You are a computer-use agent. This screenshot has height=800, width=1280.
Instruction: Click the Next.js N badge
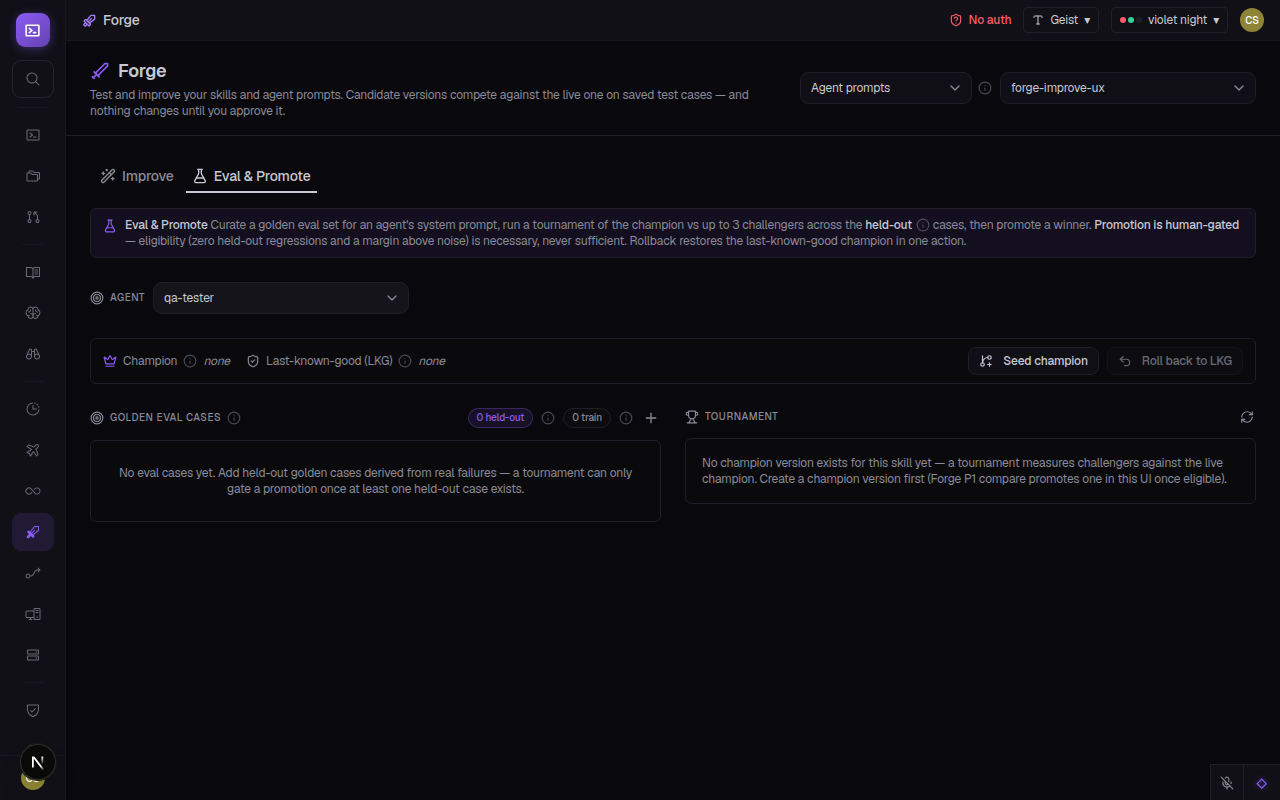tap(38, 763)
